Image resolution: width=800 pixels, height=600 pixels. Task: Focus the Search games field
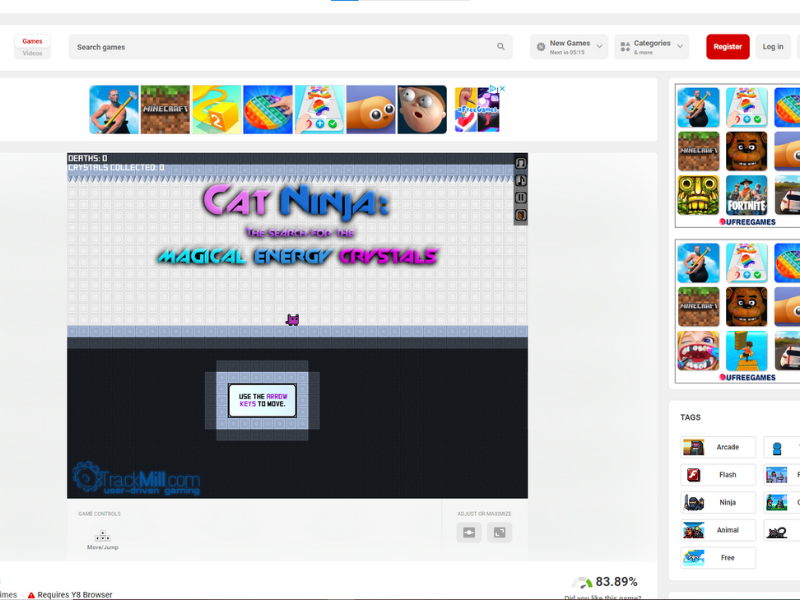290,47
